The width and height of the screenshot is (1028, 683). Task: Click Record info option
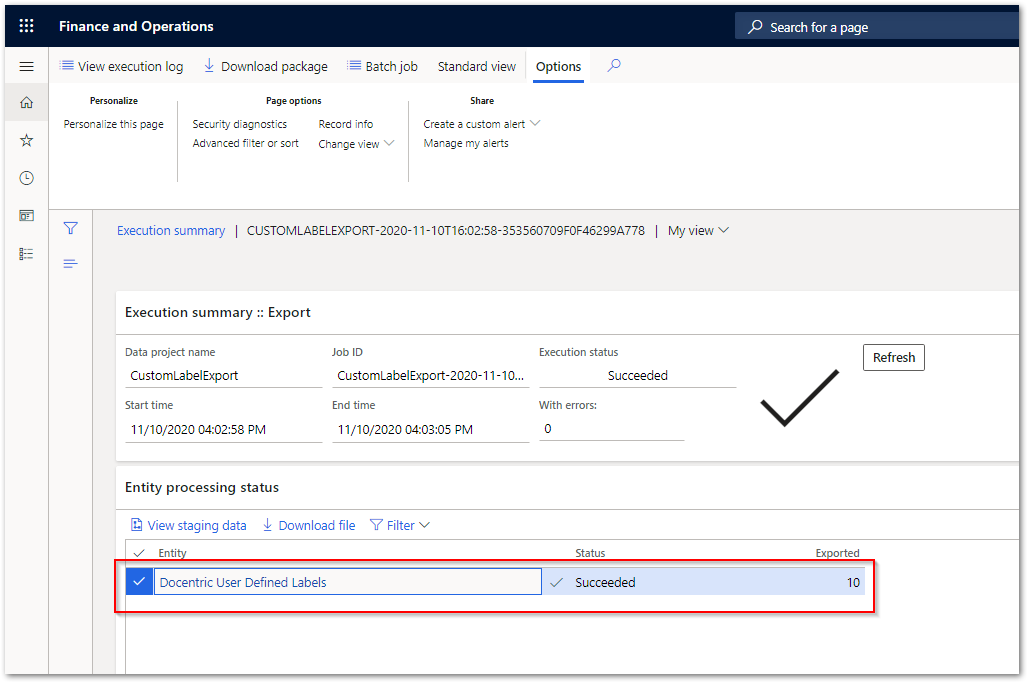pyautogui.click(x=346, y=124)
